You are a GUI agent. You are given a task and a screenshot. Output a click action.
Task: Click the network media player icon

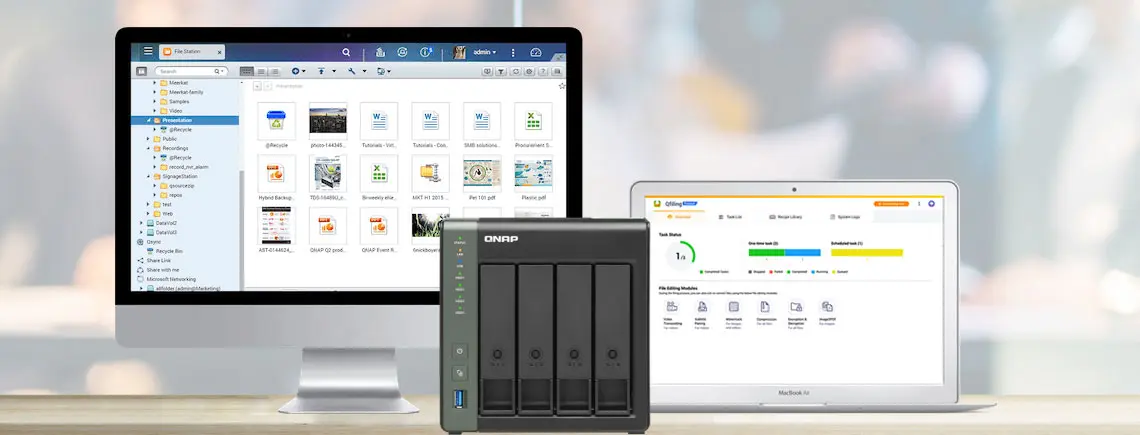pos(487,71)
